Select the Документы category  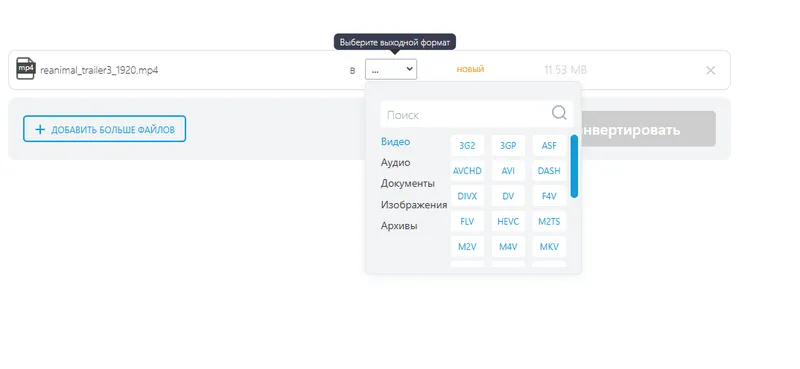click(408, 183)
